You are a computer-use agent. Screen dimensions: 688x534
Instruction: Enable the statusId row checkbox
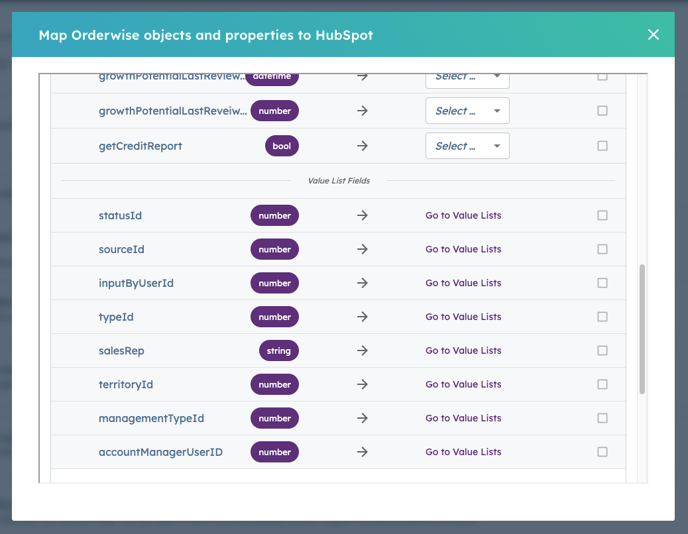click(602, 215)
